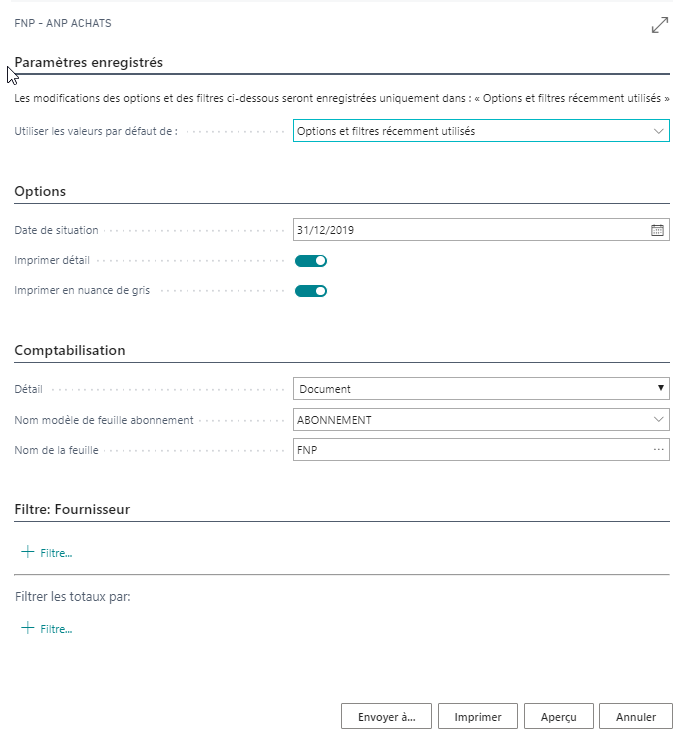
Task: Cancel with the Annuler button
Action: click(636, 717)
